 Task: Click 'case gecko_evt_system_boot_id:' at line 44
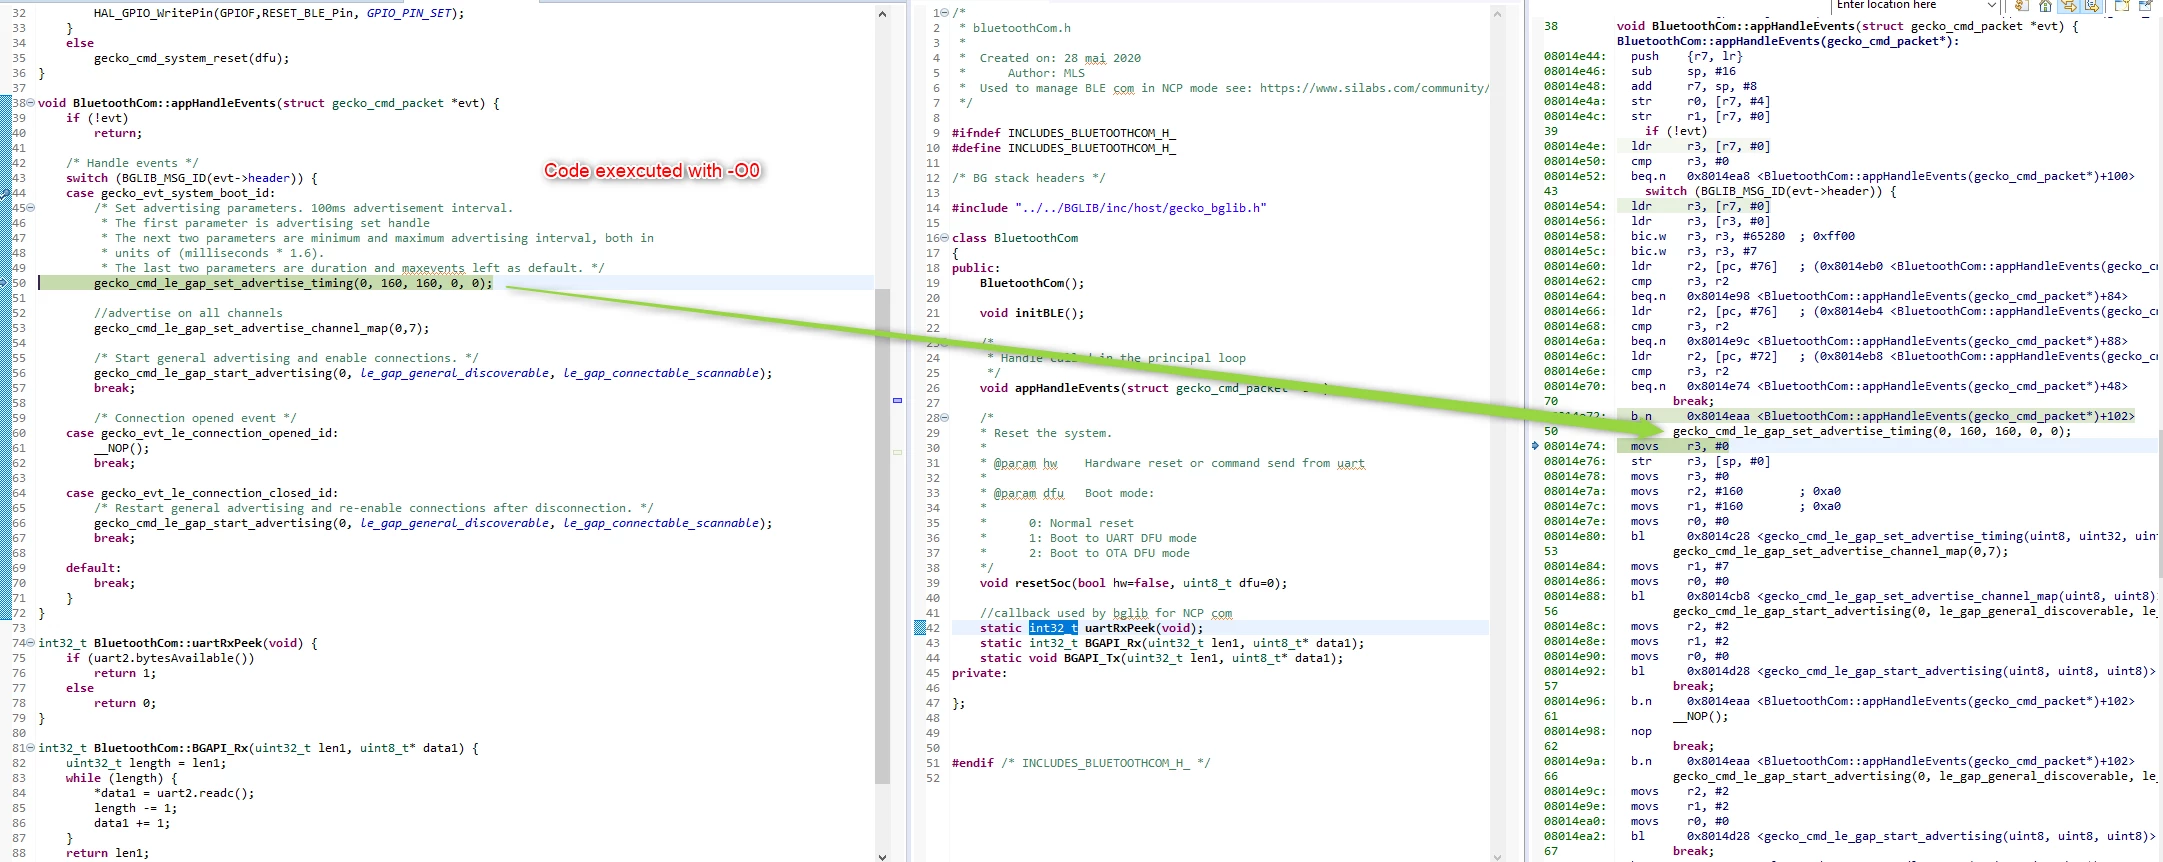tap(170, 193)
